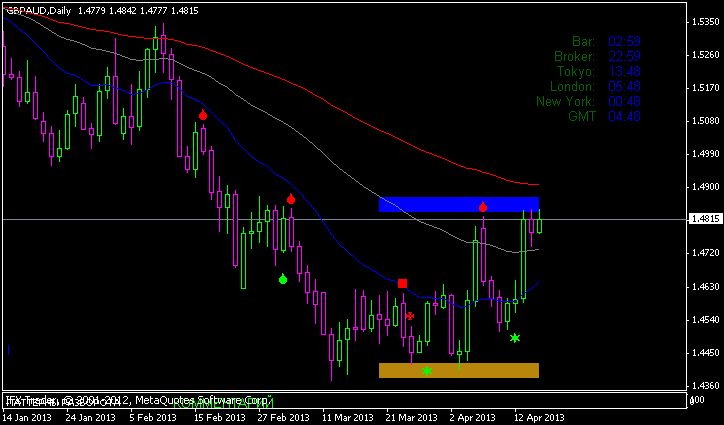Click the last green candle at the right edge

[539, 226]
